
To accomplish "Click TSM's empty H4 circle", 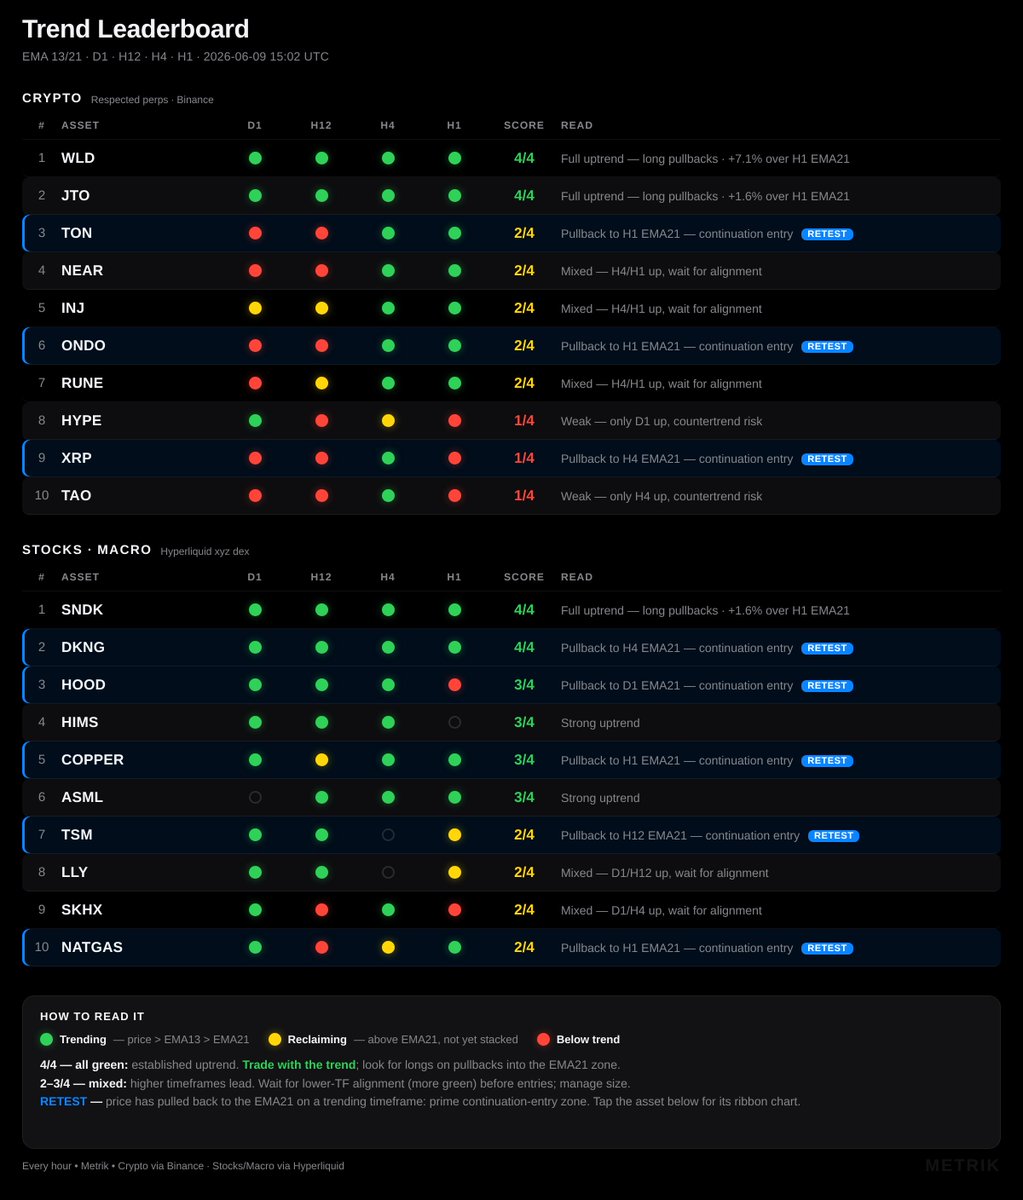I will pos(388,835).
